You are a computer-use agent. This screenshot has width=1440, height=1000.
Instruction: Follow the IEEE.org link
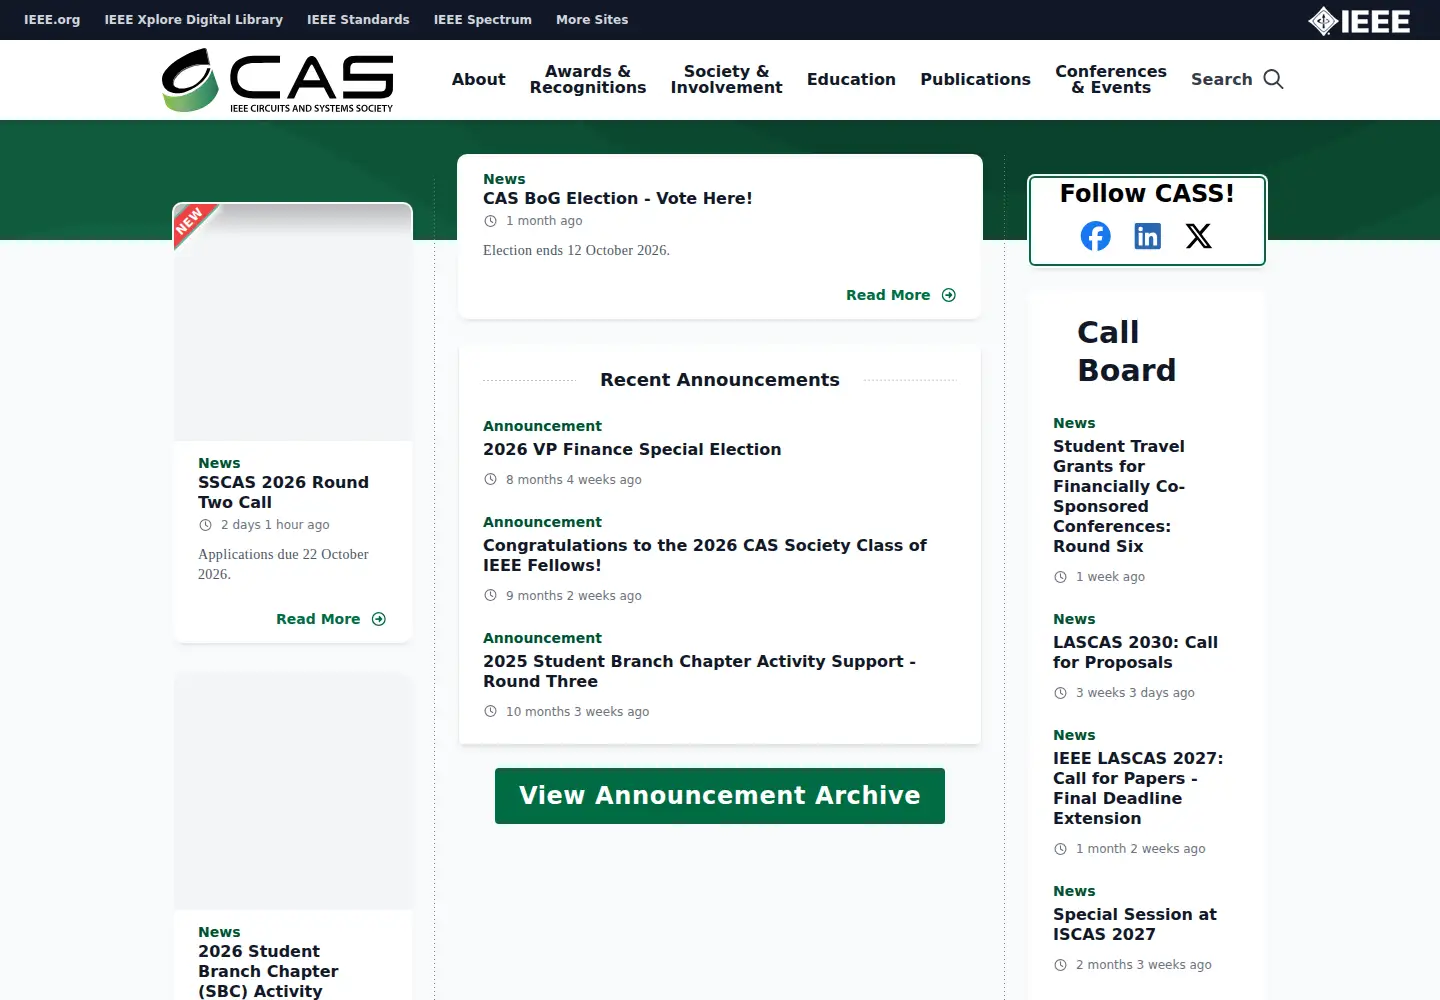point(52,20)
